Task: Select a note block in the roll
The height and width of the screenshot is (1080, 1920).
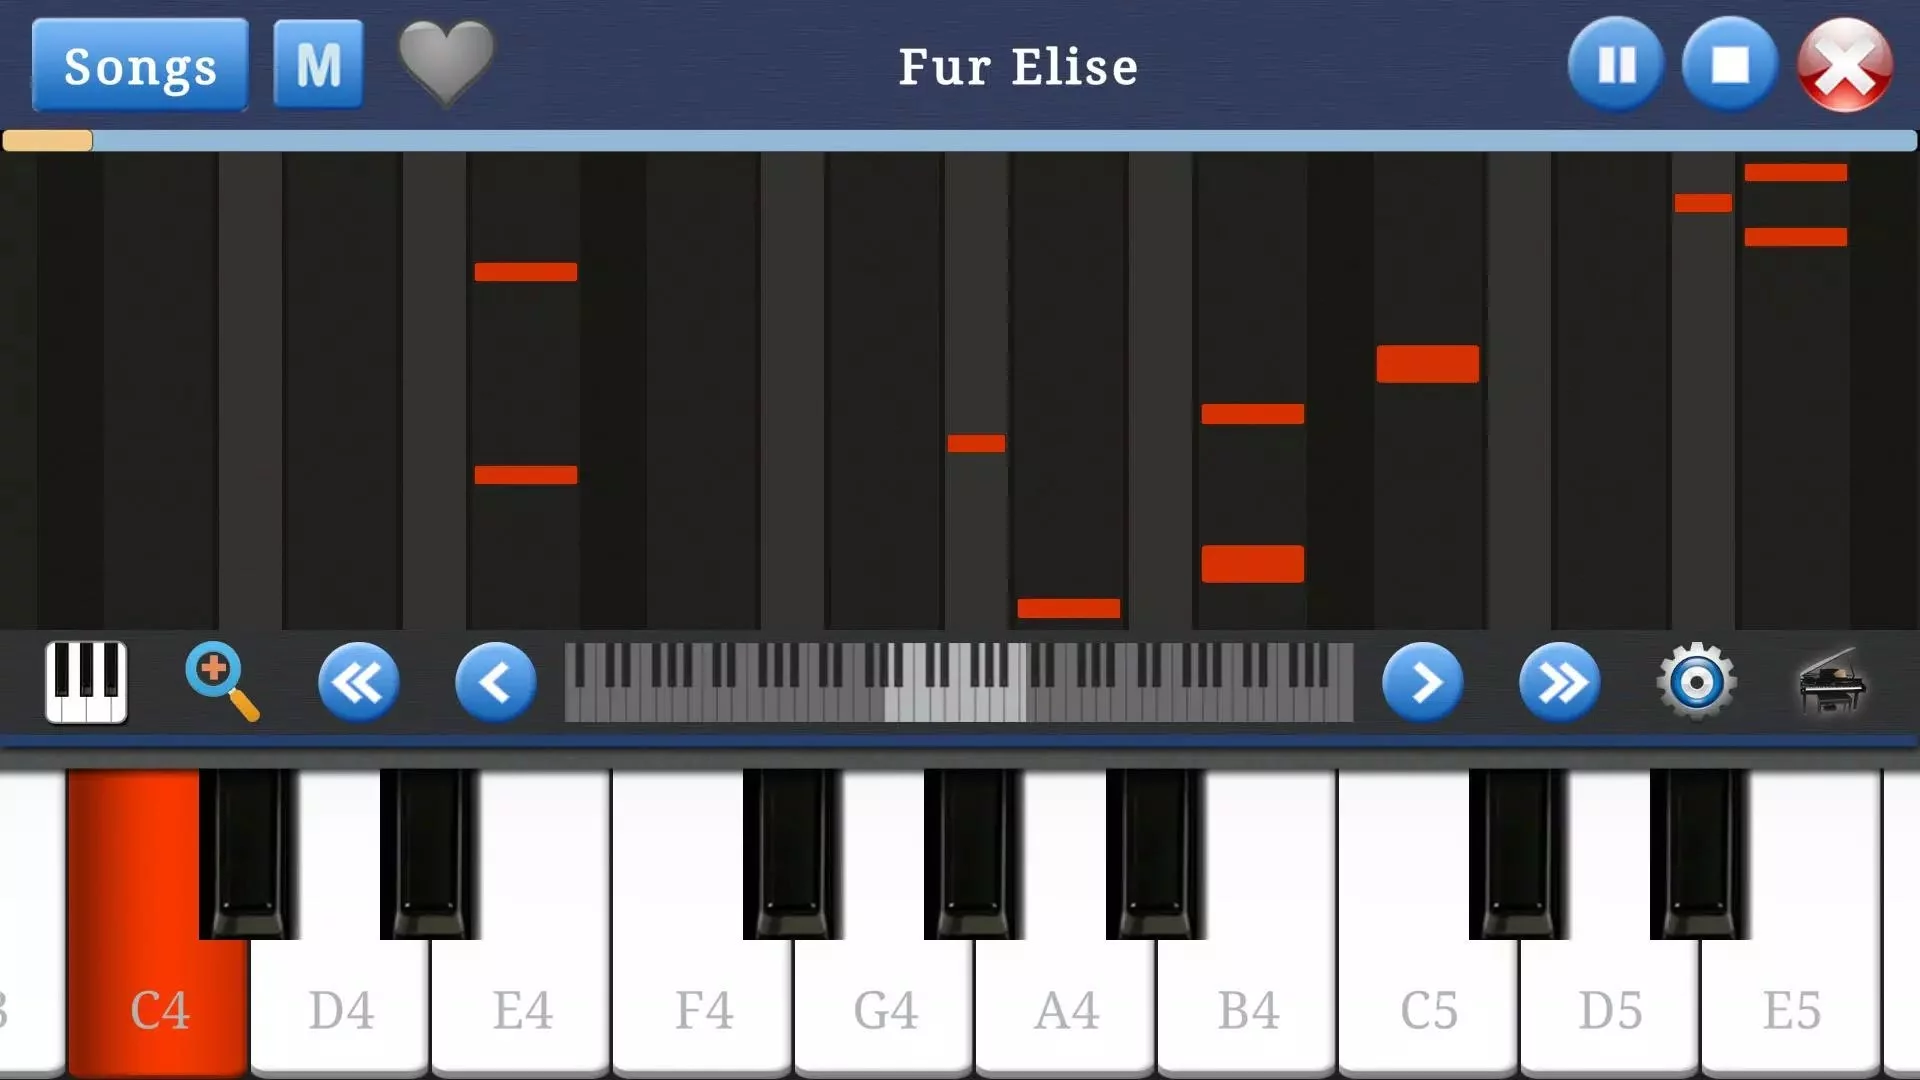Action: click(524, 272)
